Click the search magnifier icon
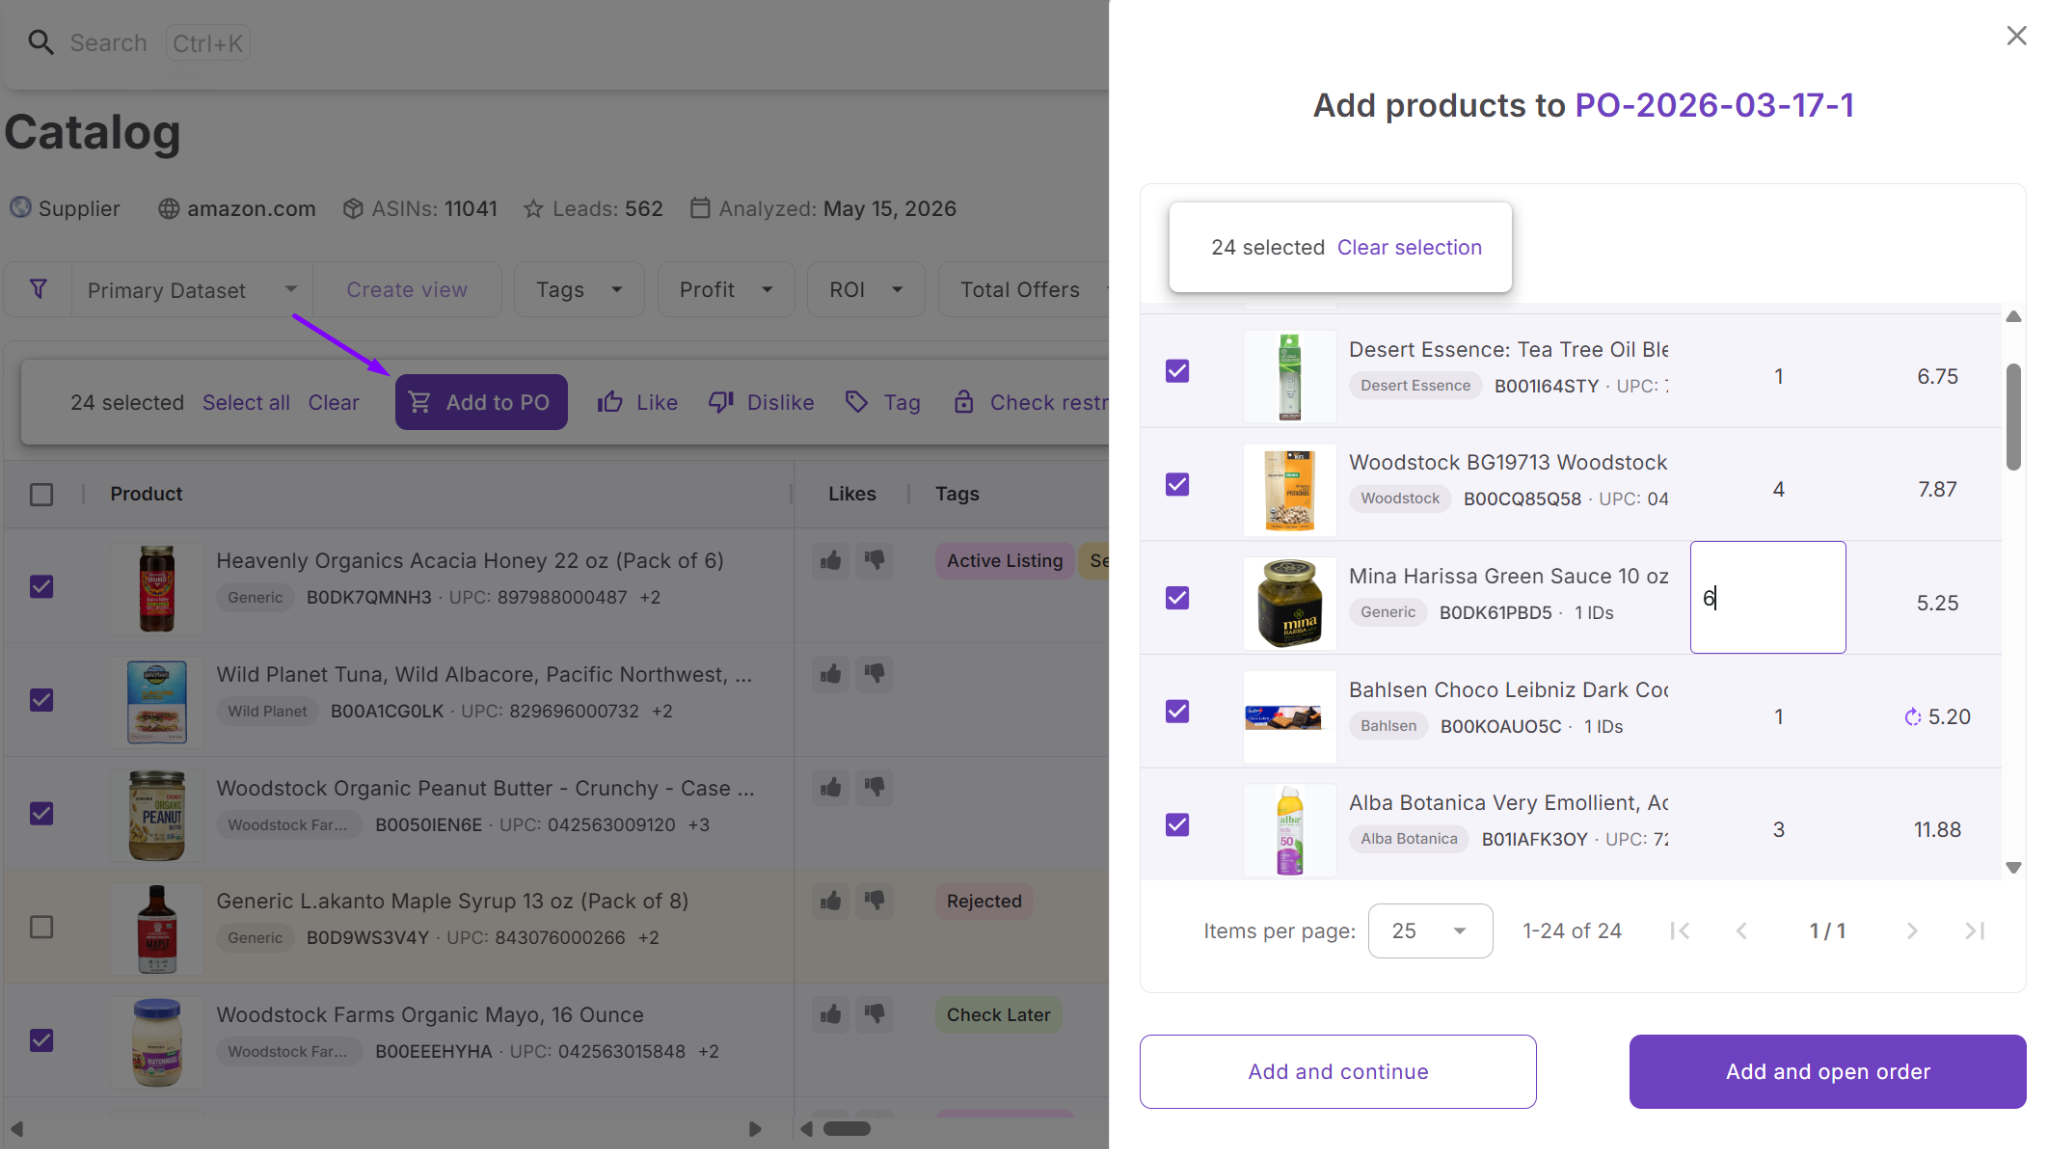This screenshot has height=1149, width=2048. click(x=40, y=43)
